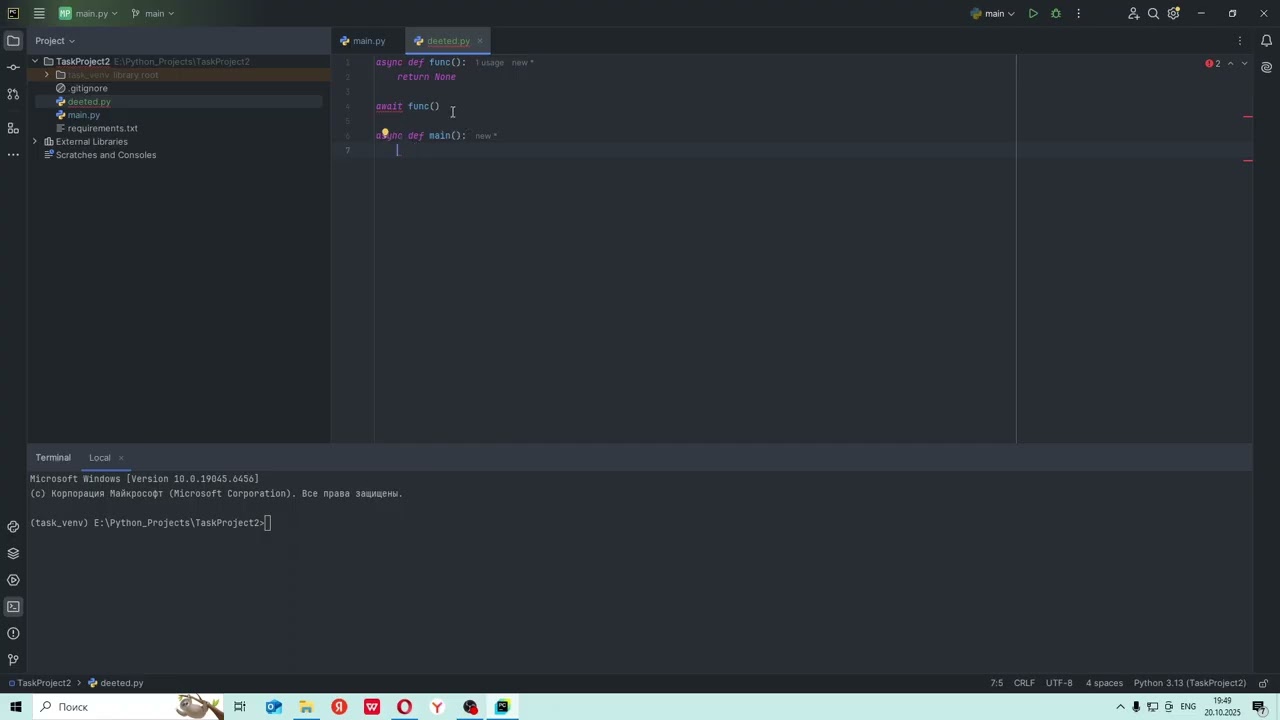Viewport: 1280px width, 720px height.
Task: Debug the 'main' configuration
Action: point(1056,14)
